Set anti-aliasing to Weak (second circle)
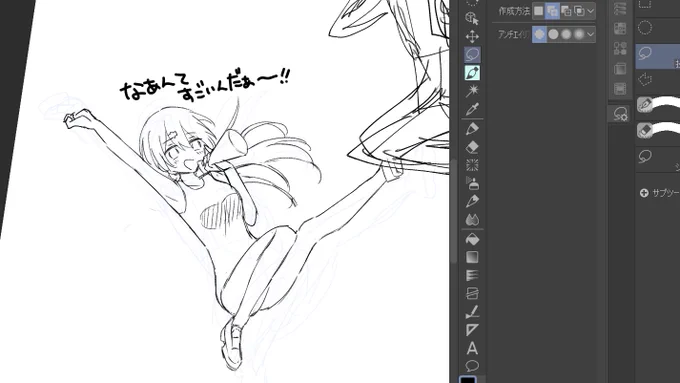The width and height of the screenshot is (680, 383). (553, 34)
